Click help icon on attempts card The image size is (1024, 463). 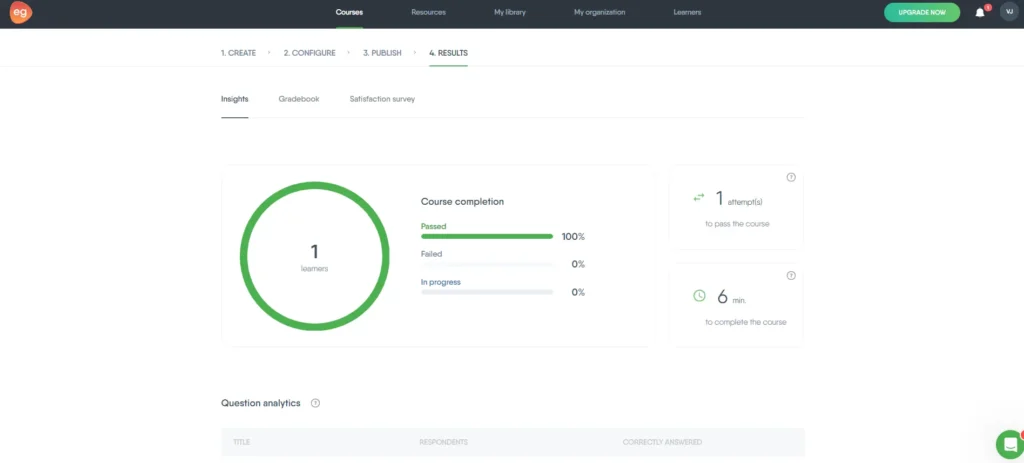click(791, 177)
